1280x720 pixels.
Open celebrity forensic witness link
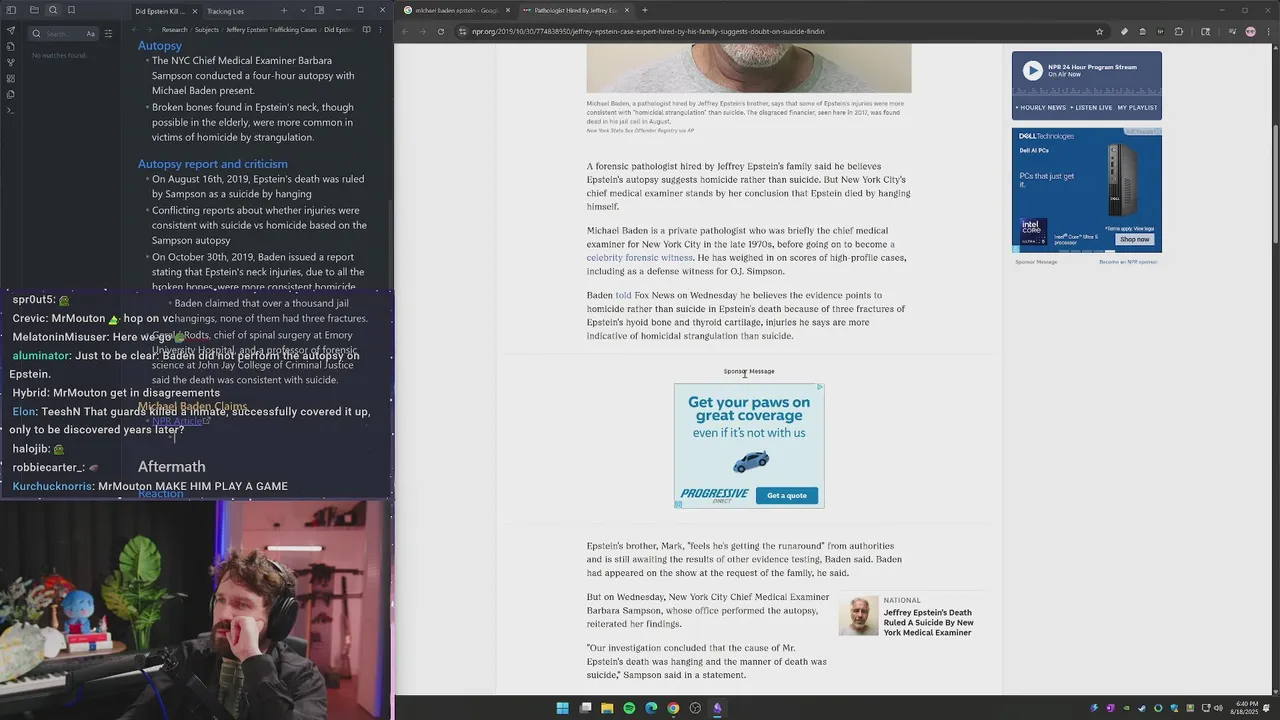coord(639,258)
